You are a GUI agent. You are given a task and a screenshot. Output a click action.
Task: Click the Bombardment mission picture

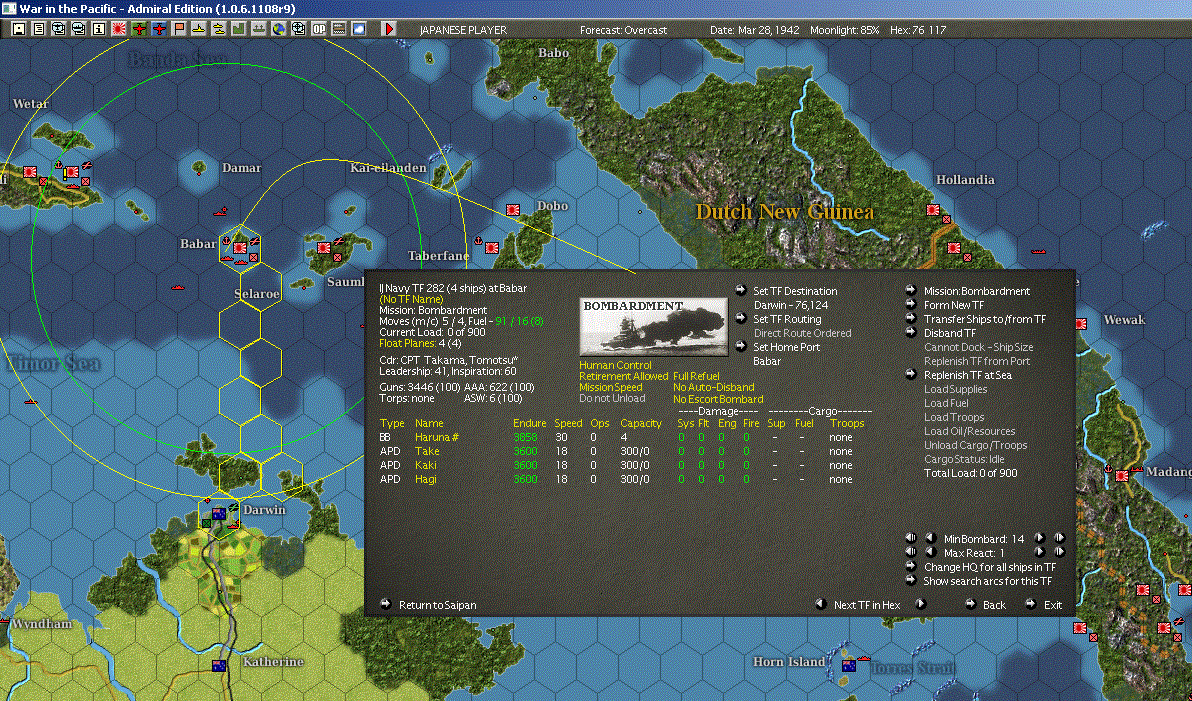click(x=653, y=327)
